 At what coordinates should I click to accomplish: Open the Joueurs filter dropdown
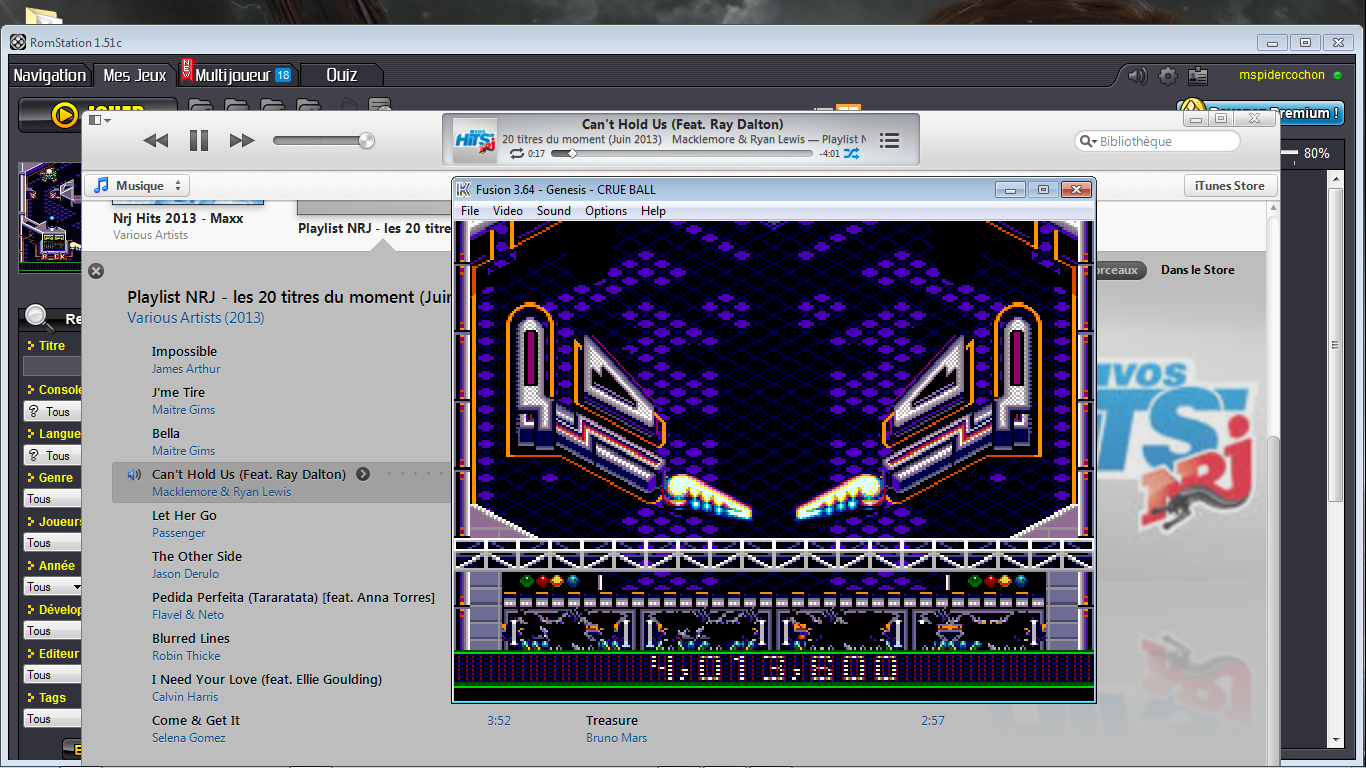pyautogui.click(x=52, y=543)
